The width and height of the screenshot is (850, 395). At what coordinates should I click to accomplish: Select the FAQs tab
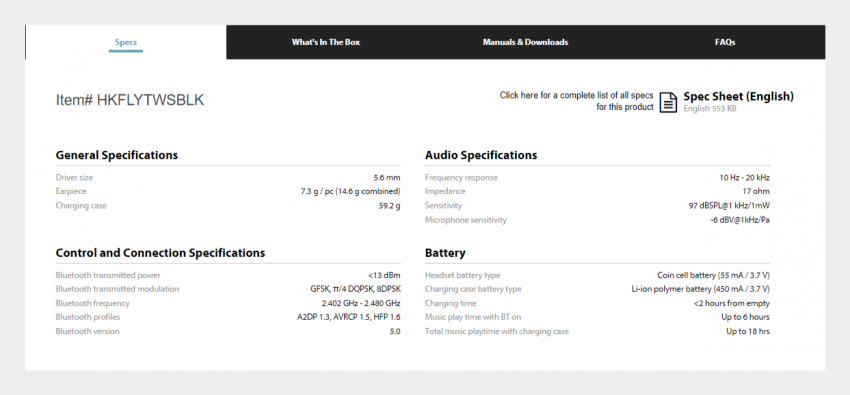[725, 42]
